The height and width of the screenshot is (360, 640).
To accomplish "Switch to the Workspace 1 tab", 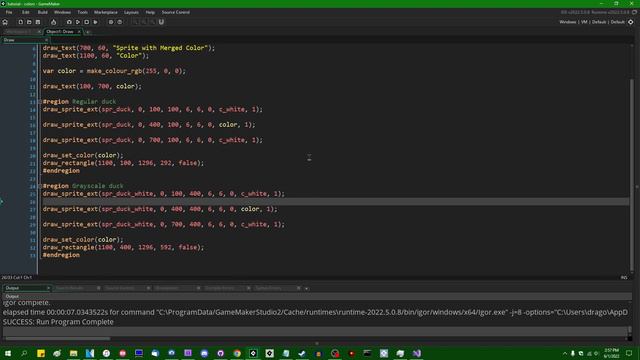I will click(19, 31).
